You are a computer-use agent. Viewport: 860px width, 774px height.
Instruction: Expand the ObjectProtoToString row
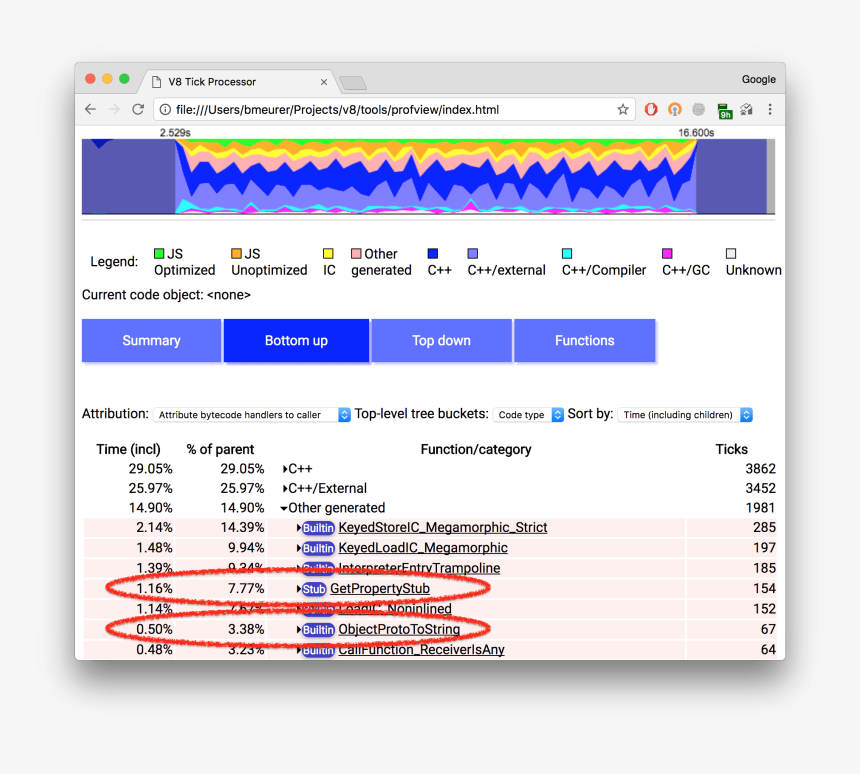pyautogui.click(x=299, y=629)
